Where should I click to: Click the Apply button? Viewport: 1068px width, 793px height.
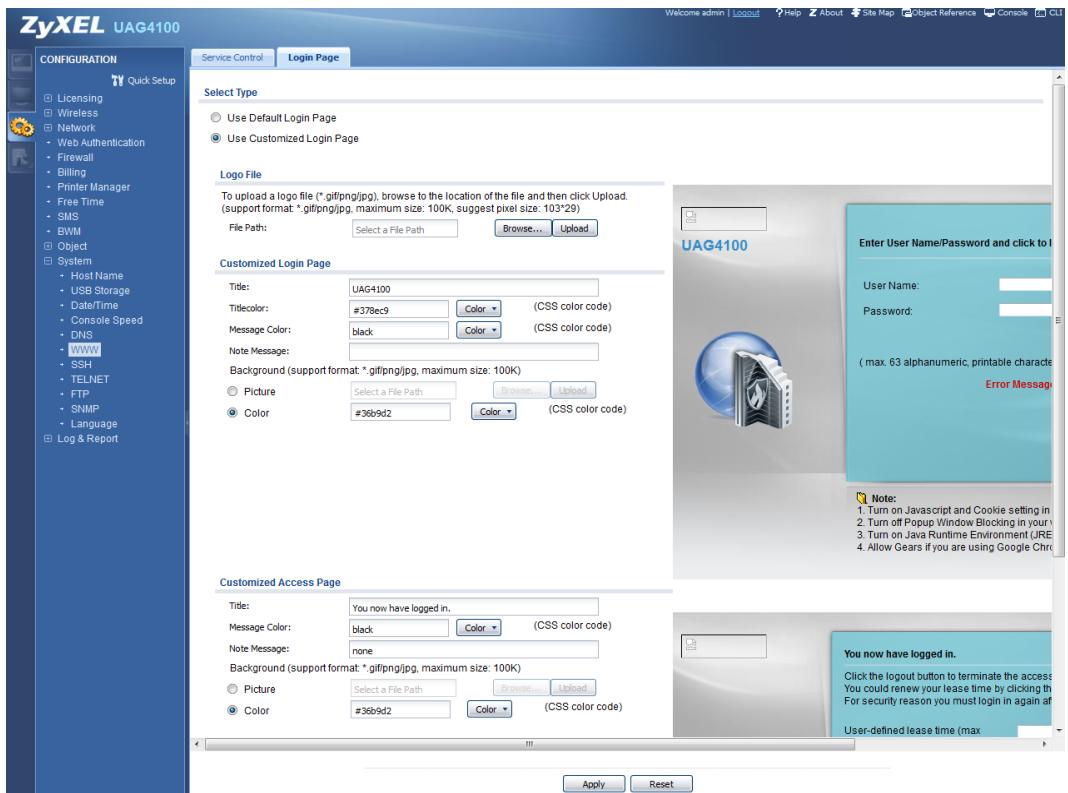tap(593, 784)
